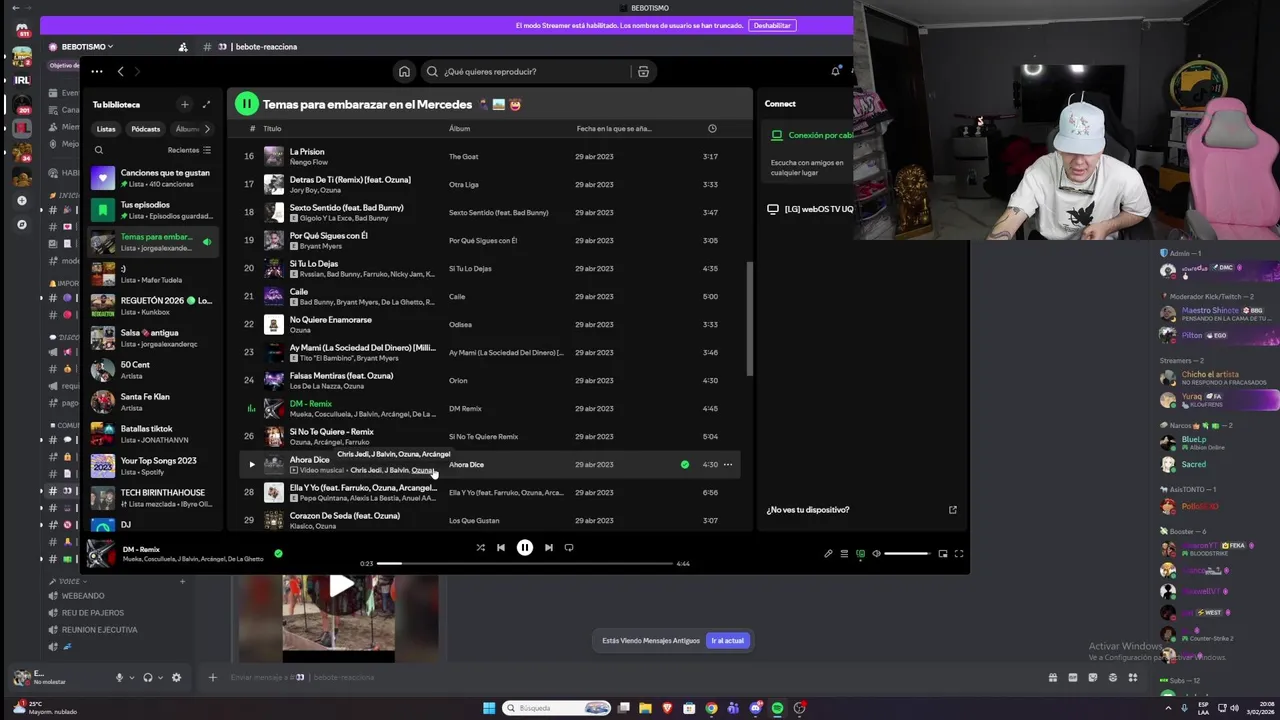
Task: Sort by duration clock column icon
Action: point(712,128)
